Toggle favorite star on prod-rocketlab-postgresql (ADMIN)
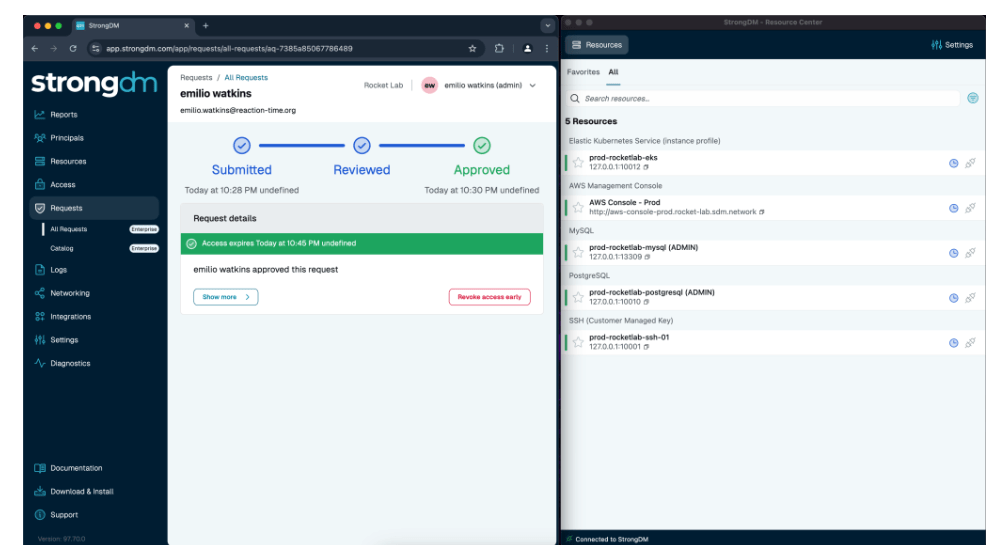The width and height of the screenshot is (1000, 545). click(578, 297)
